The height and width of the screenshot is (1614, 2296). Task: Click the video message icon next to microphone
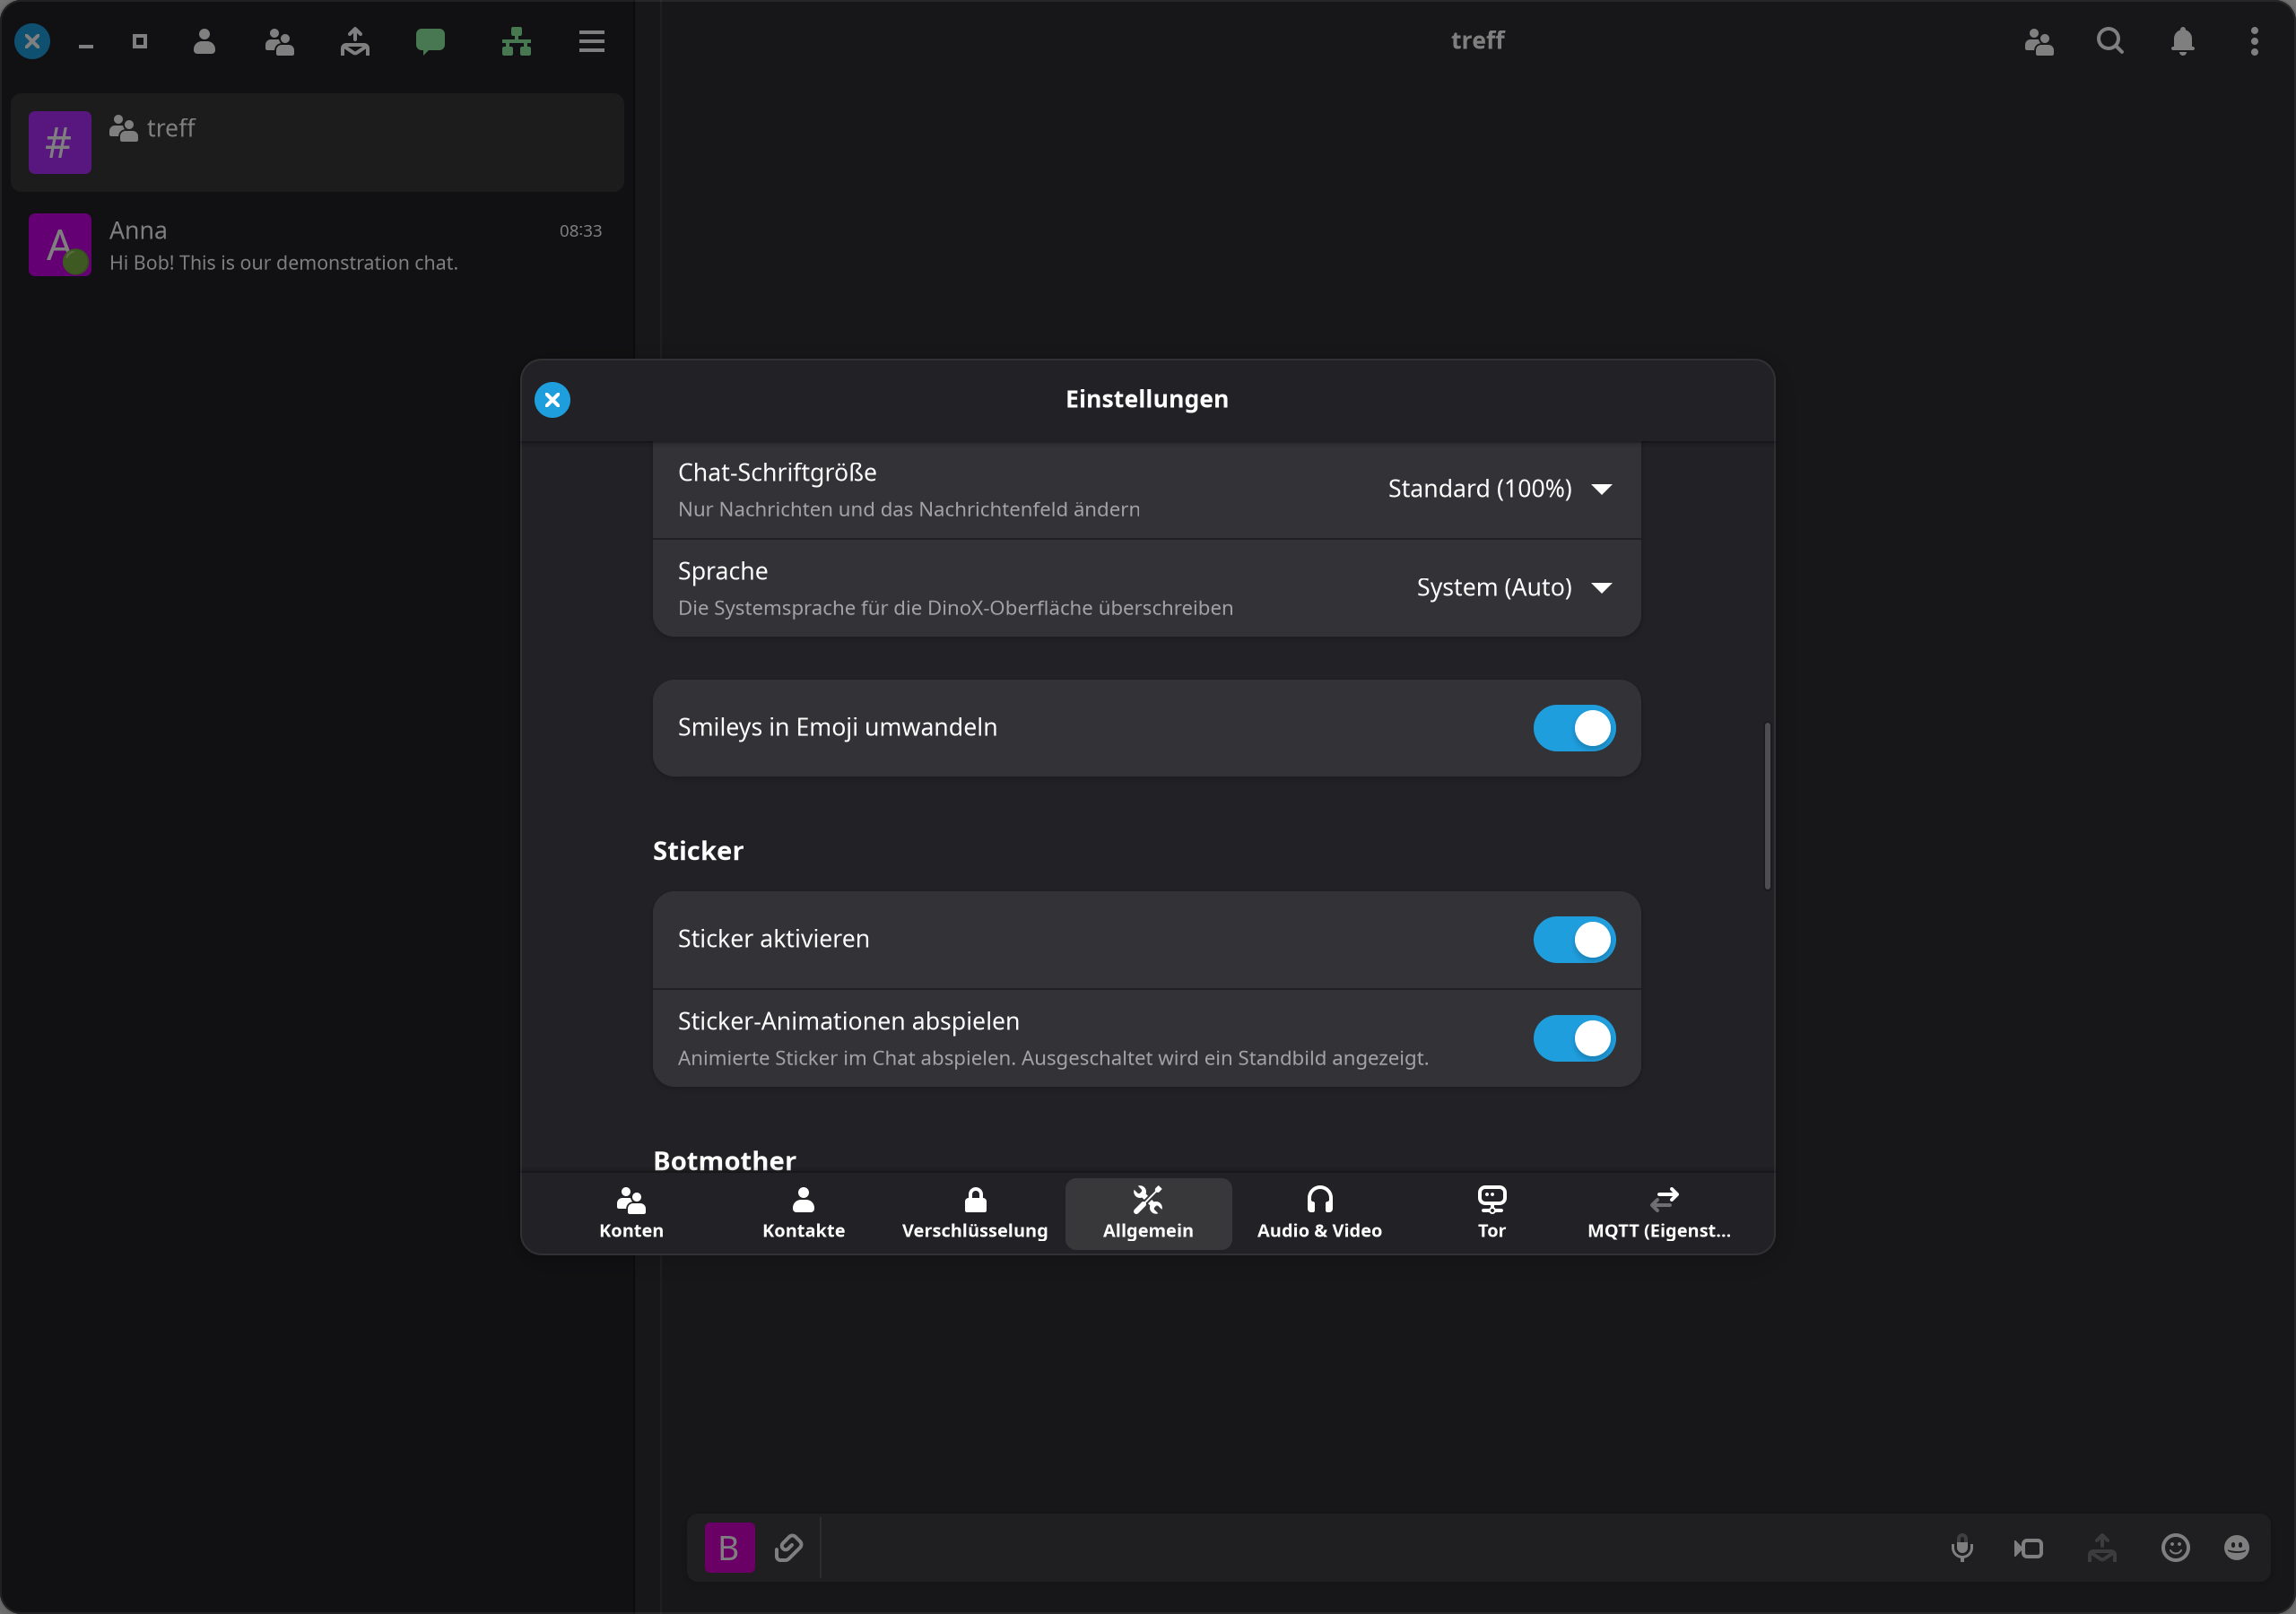click(x=2029, y=1548)
